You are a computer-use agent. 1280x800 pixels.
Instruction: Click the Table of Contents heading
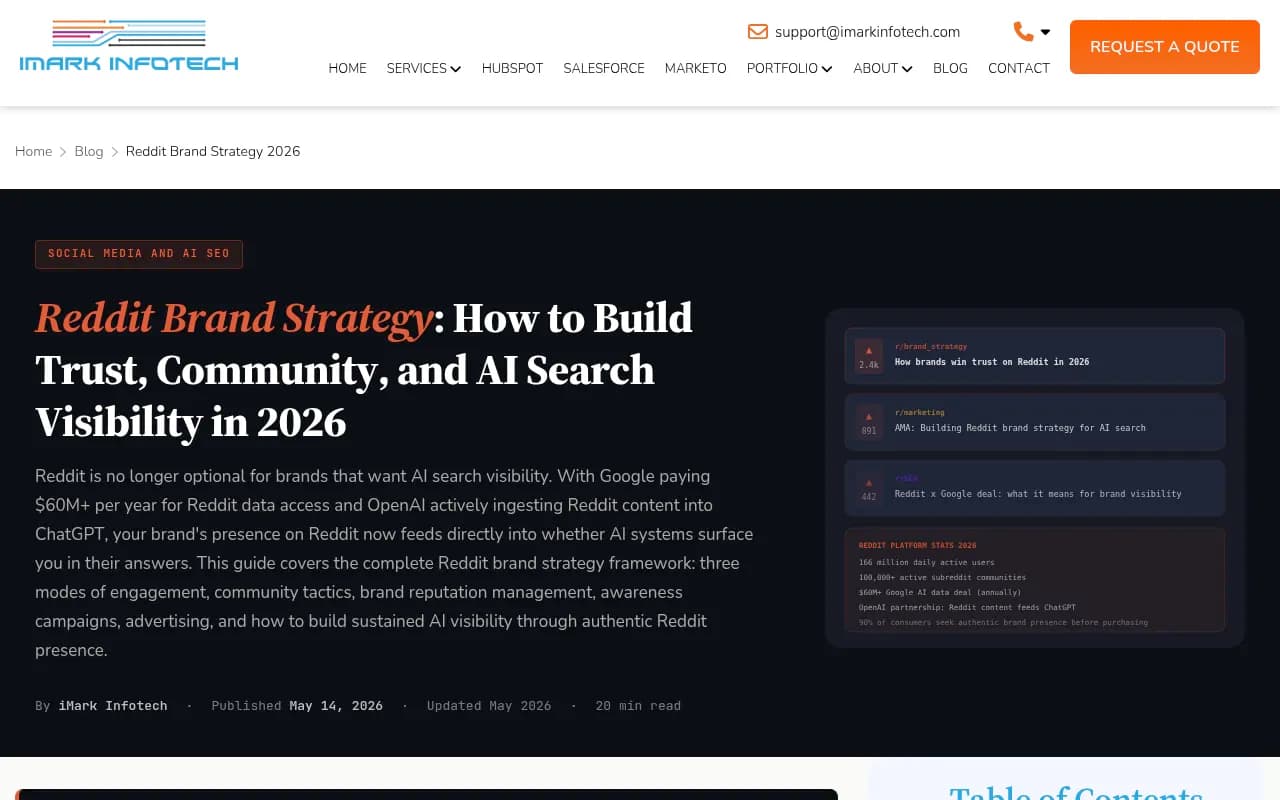point(1076,793)
